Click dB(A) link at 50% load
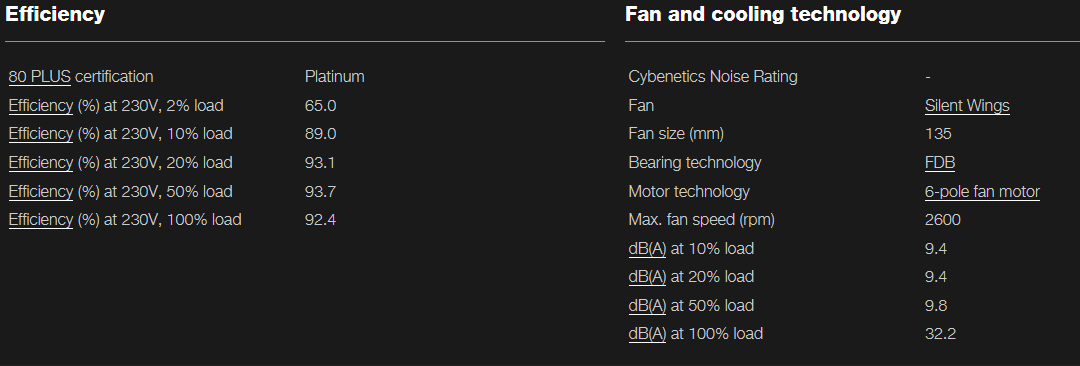The width and height of the screenshot is (1080, 366). [x=647, y=305]
